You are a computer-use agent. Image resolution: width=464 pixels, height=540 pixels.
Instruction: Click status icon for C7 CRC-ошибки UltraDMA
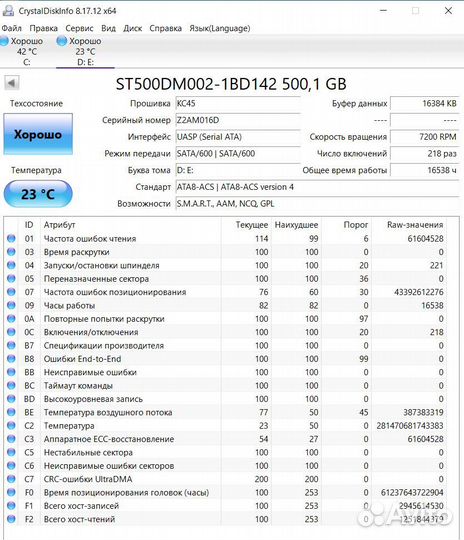pos(11,479)
